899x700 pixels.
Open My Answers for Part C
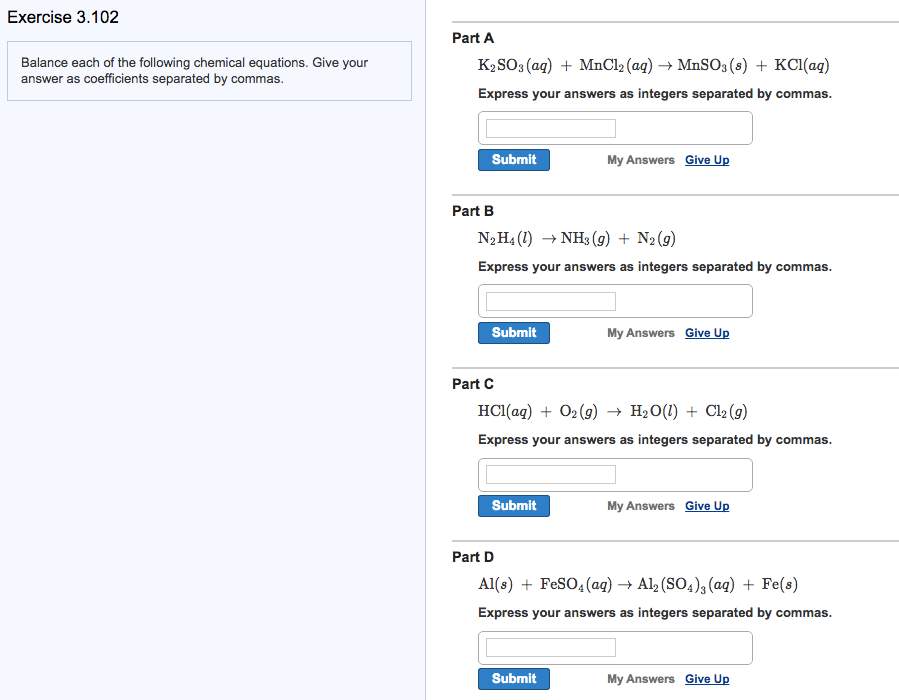click(x=640, y=505)
